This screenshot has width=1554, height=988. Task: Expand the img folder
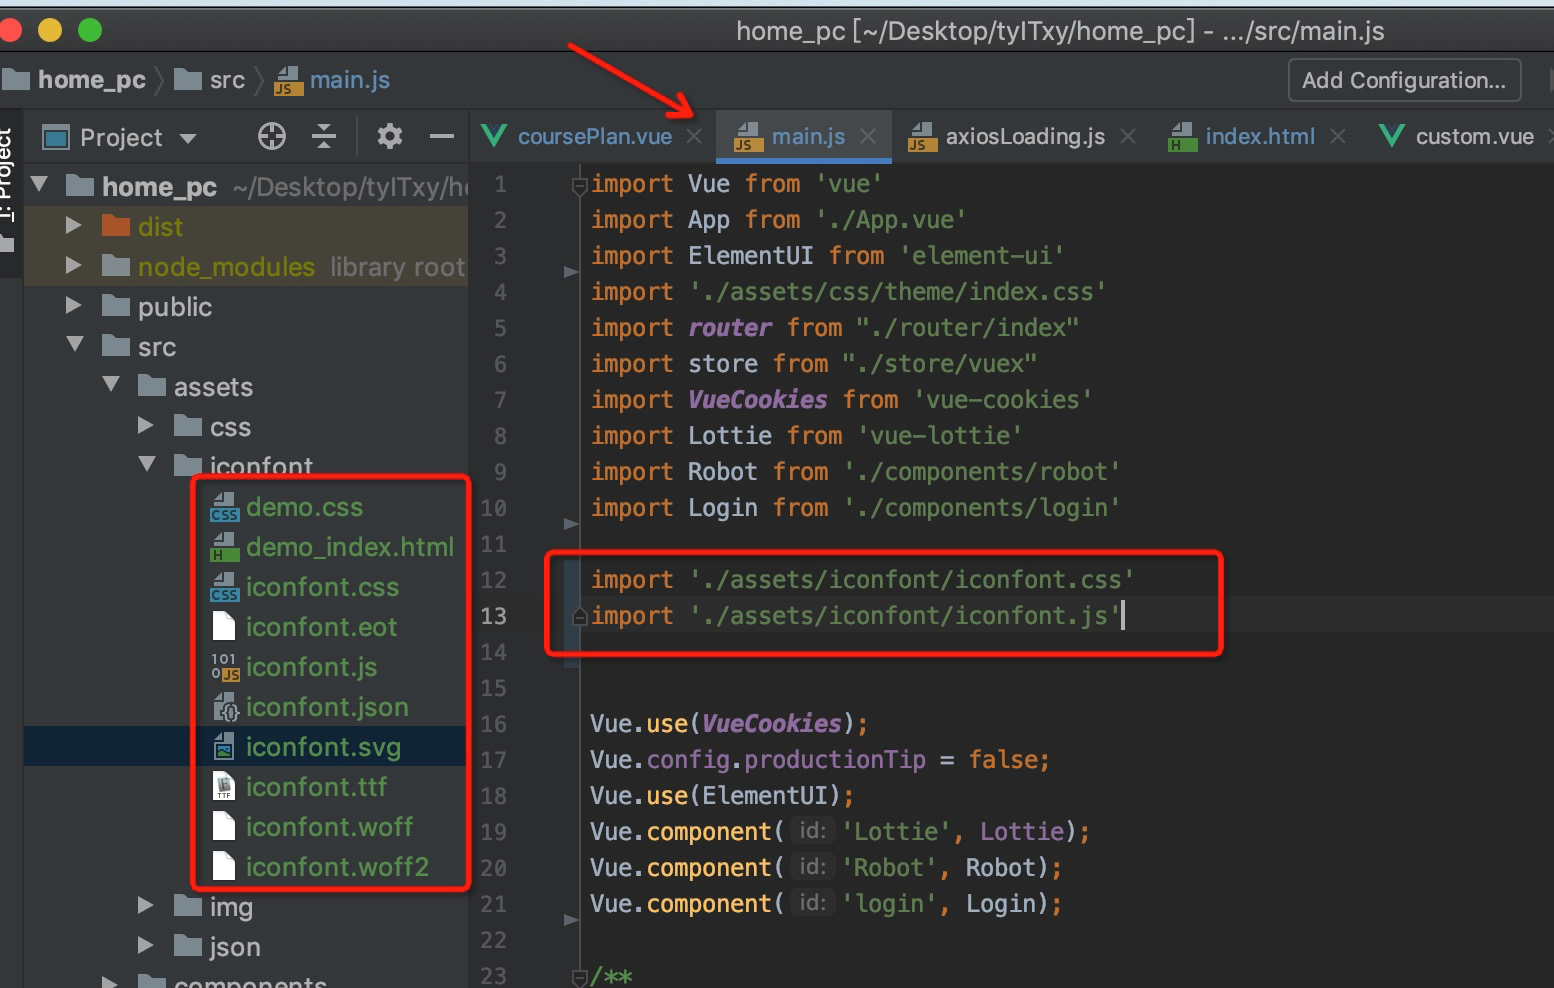pos(145,905)
